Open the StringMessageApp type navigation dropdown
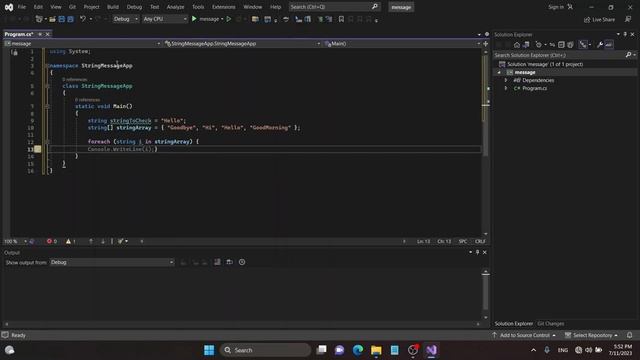 242,43
